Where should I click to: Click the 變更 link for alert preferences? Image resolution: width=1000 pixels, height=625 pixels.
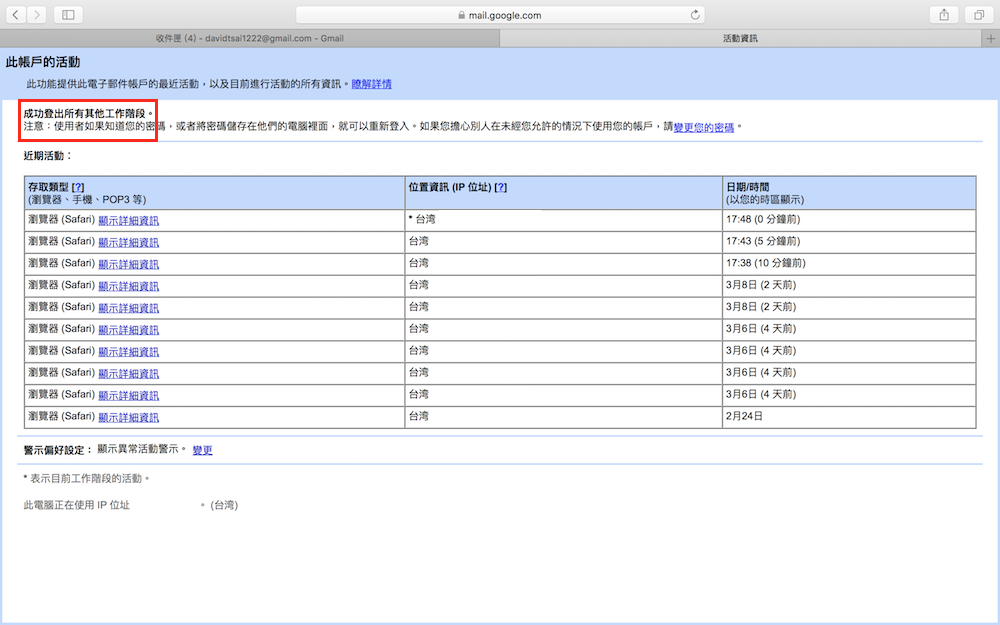coord(202,450)
